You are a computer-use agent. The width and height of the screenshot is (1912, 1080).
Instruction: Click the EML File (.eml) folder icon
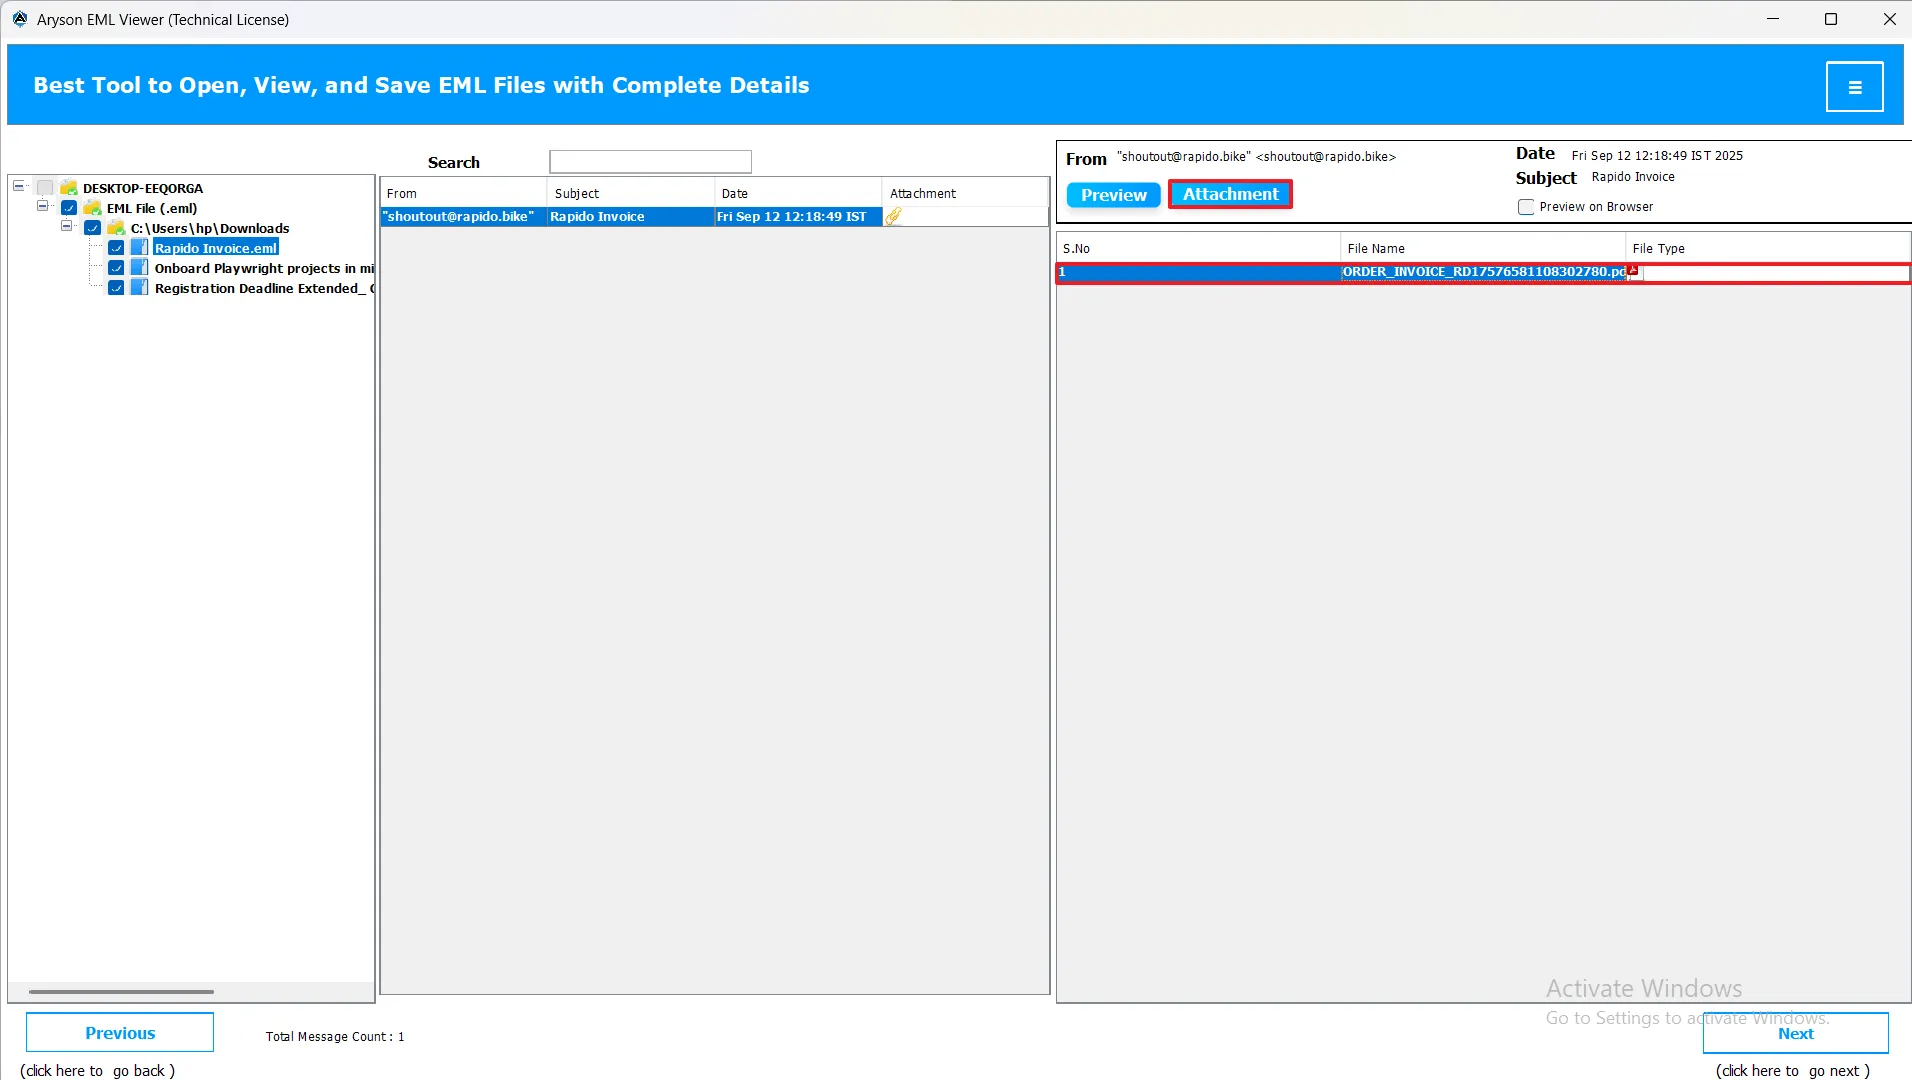[x=93, y=208]
